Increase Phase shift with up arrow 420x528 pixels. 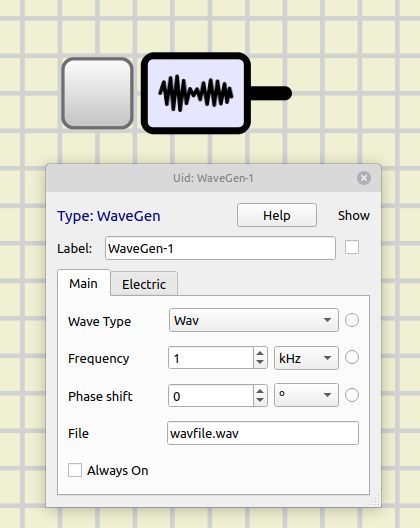[260, 392]
